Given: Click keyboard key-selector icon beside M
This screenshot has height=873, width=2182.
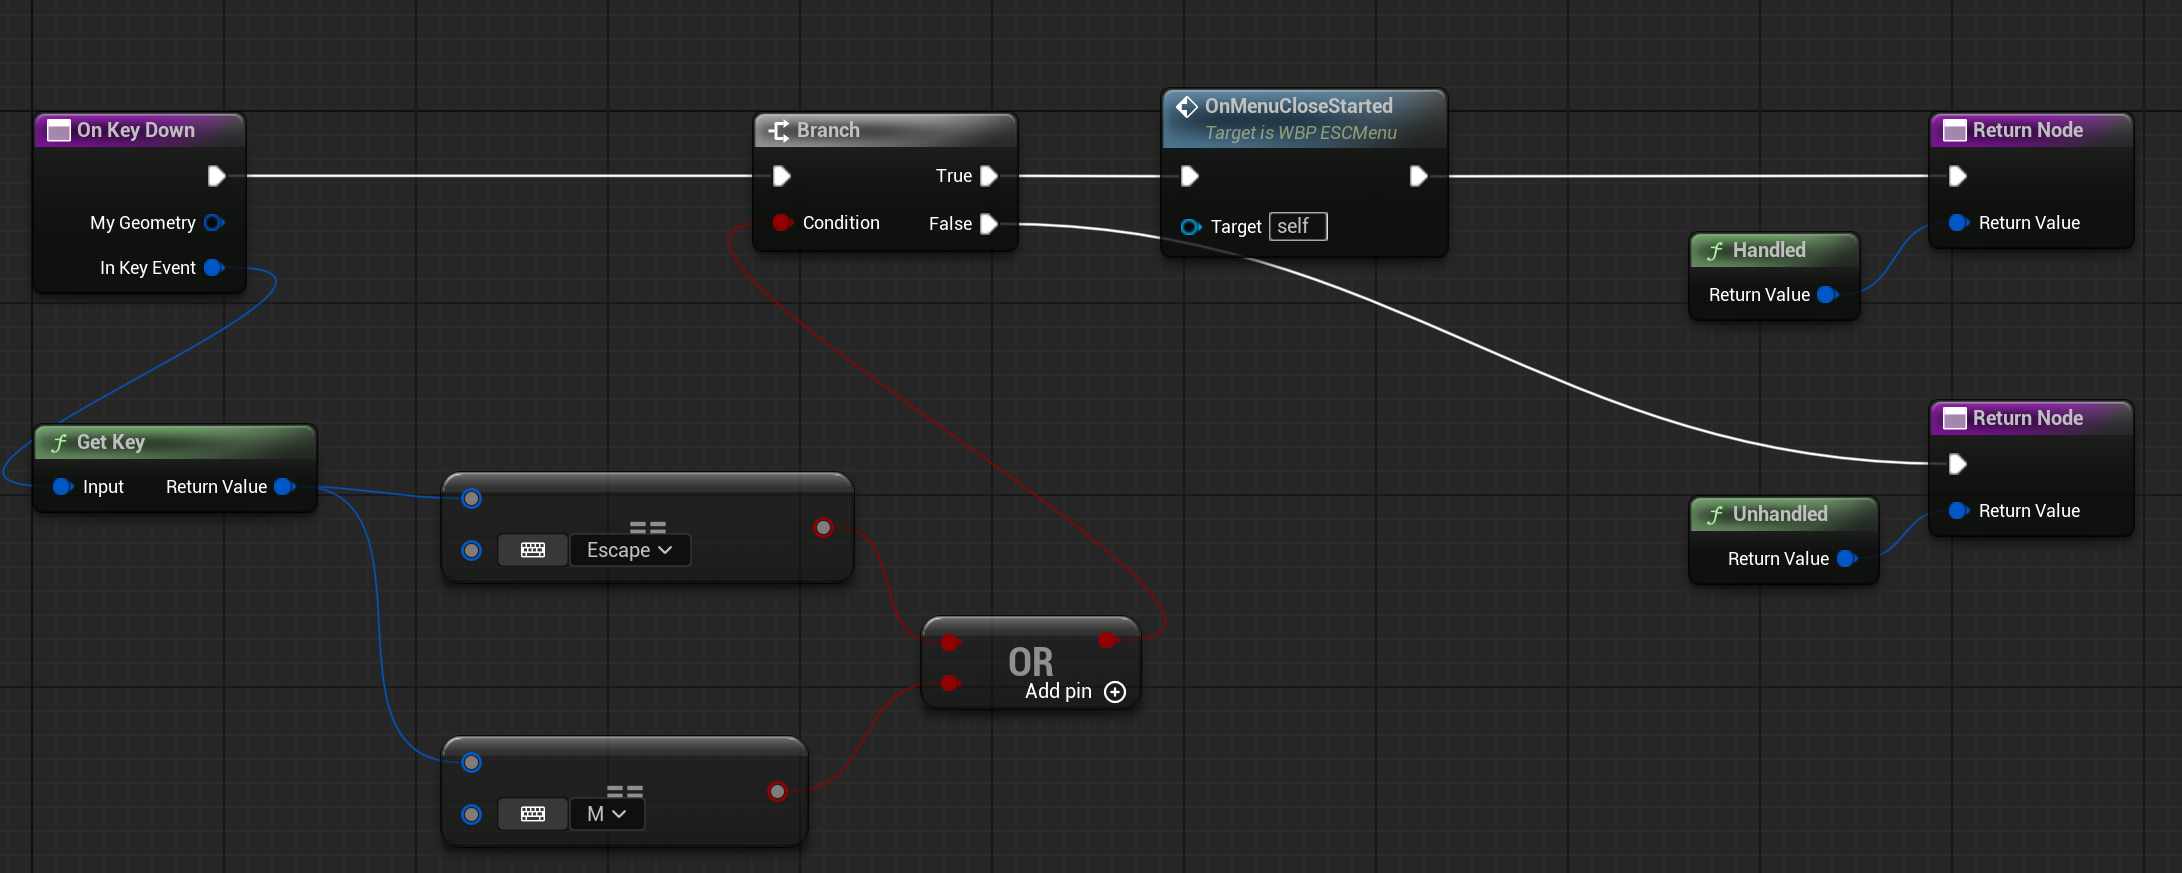Looking at the screenshot, I should click(533, 814).
